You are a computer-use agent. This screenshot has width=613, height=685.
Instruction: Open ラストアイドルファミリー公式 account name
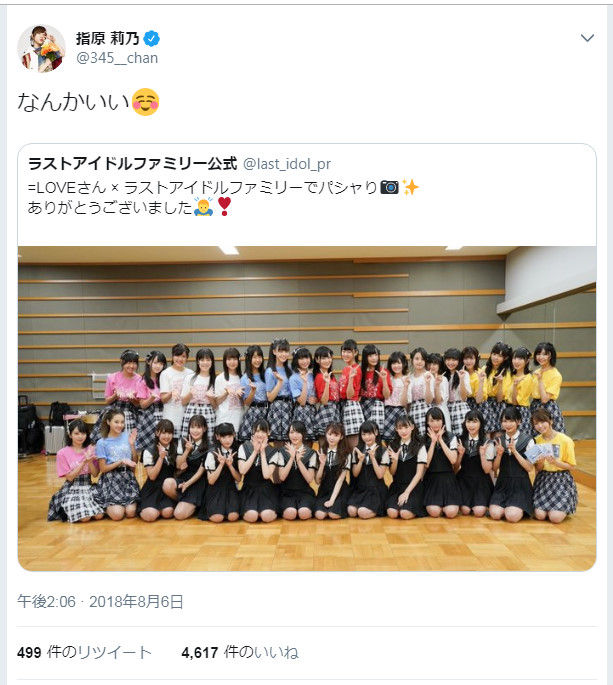[x=132, y=164]
